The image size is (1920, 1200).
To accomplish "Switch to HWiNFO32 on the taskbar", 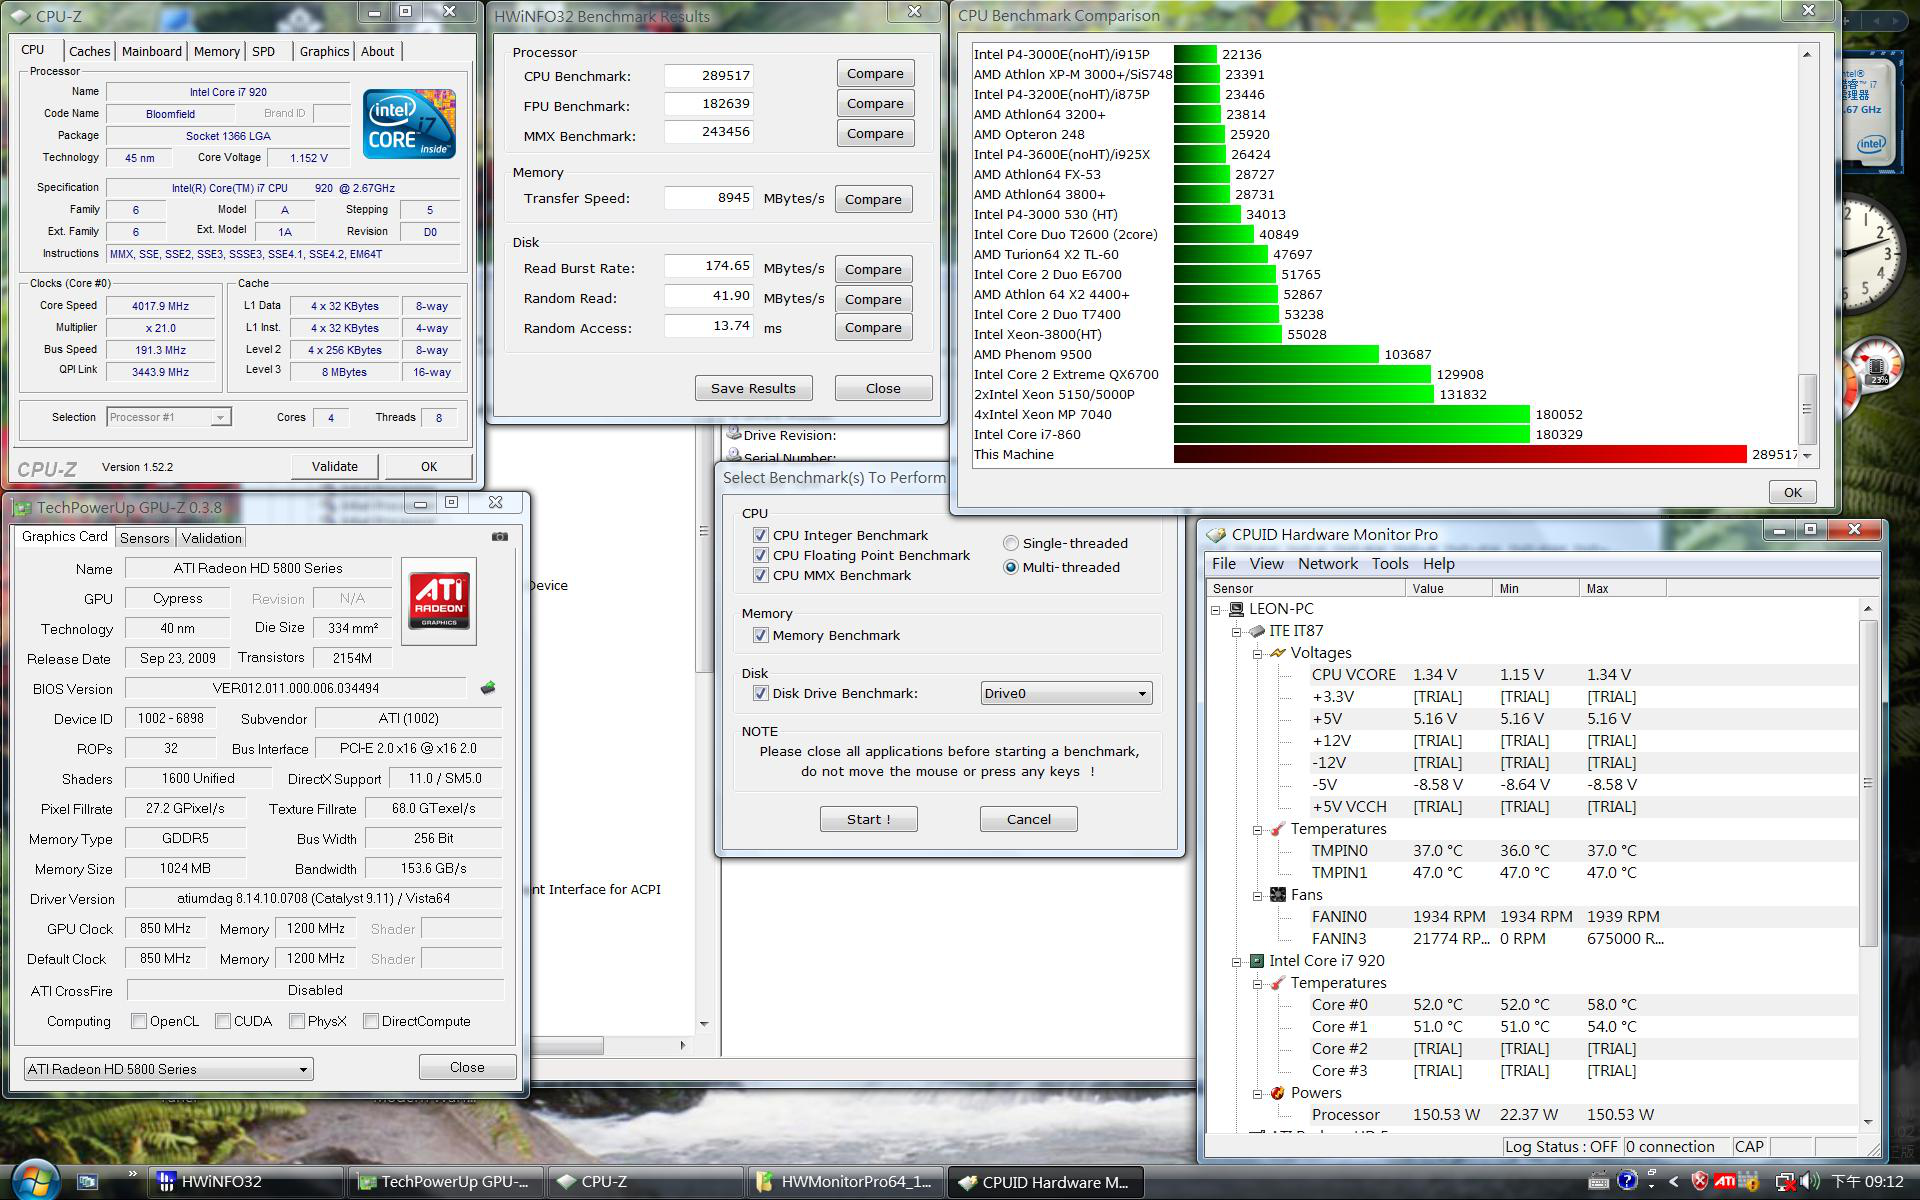I will 245,1182.
